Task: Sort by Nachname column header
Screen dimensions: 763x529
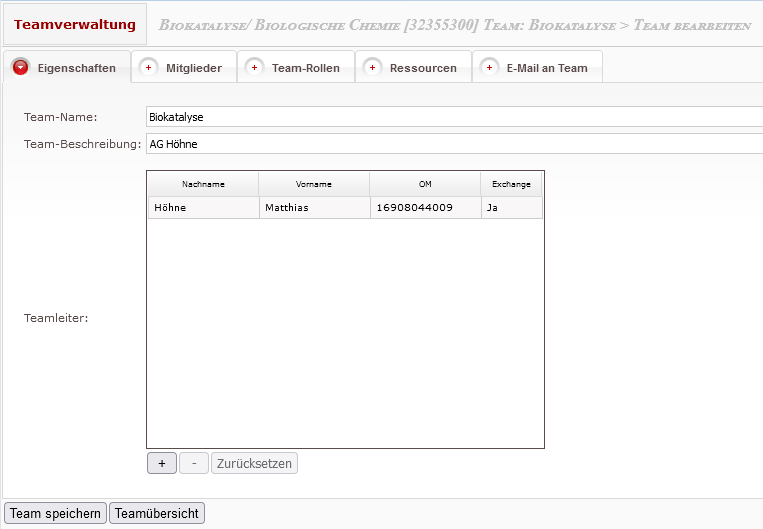Action: tap(203, 184)
